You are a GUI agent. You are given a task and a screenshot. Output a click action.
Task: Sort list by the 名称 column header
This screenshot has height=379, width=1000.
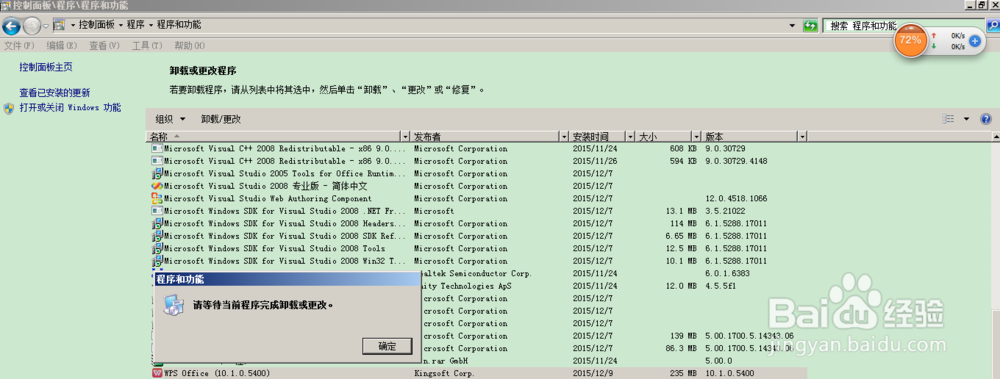(x=274, y=137)
